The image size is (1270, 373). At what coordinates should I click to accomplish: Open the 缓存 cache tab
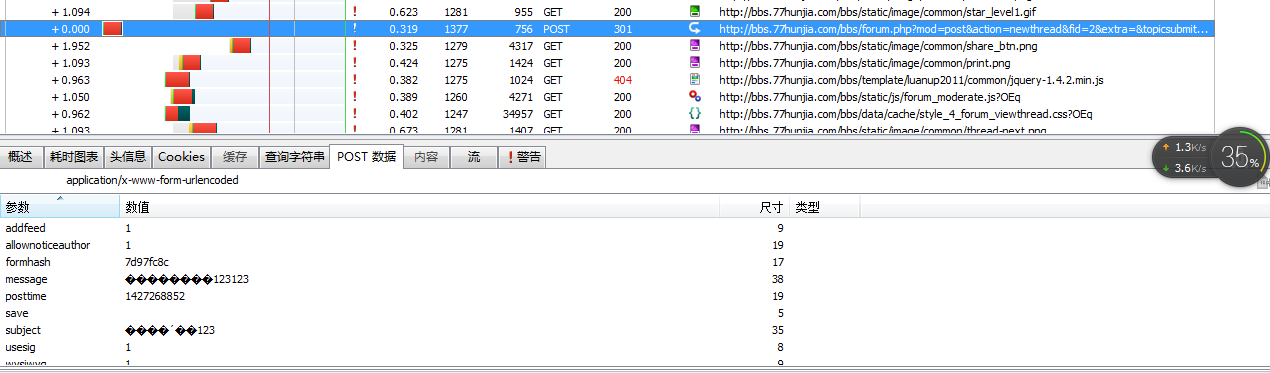(235, 157)
